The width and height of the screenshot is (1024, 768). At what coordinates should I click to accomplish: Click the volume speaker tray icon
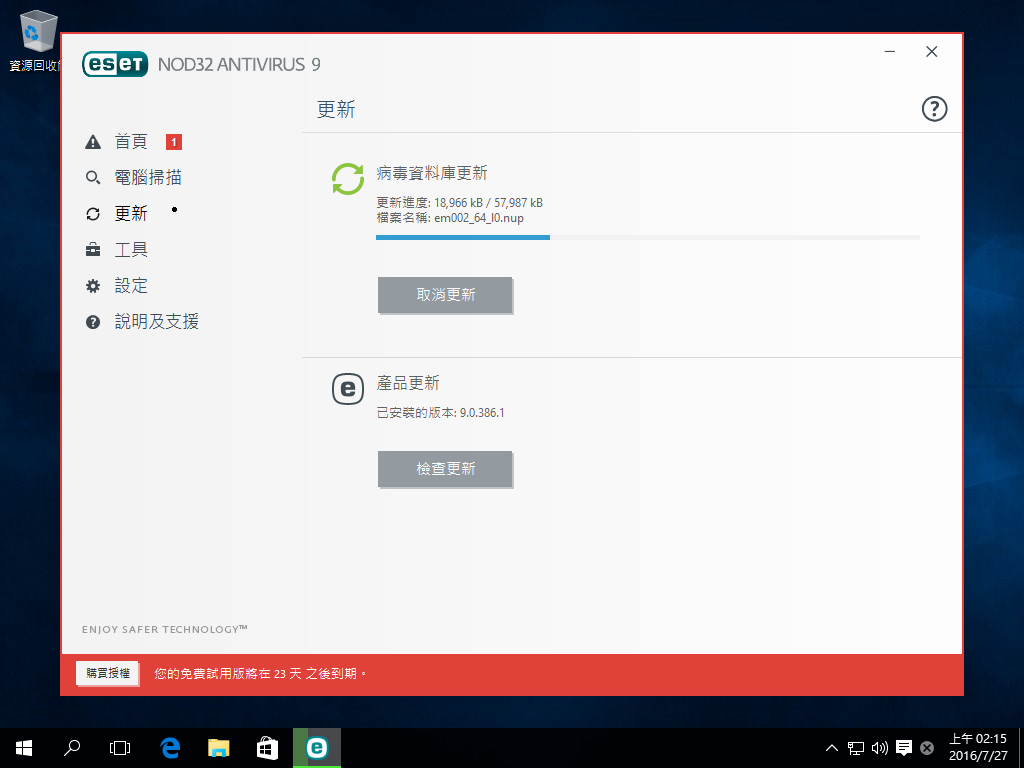click(880, 748)
